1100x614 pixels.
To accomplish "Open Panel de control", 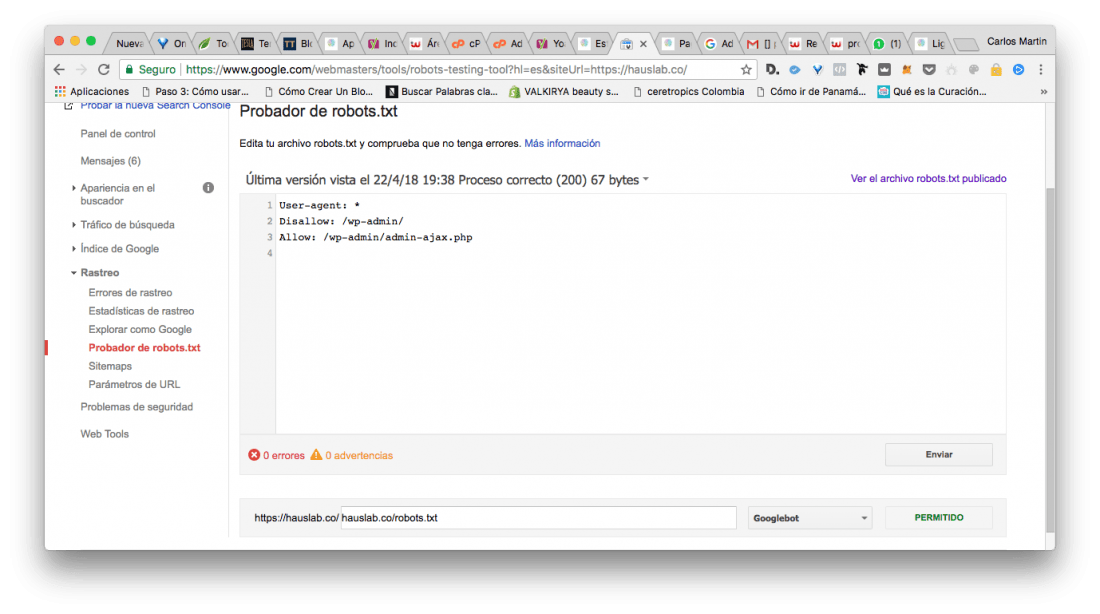I will tap(118, 133).
